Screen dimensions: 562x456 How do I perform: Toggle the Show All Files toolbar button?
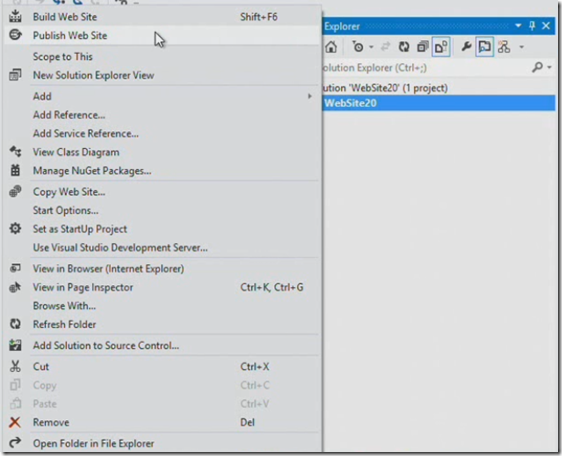point(441,47)
